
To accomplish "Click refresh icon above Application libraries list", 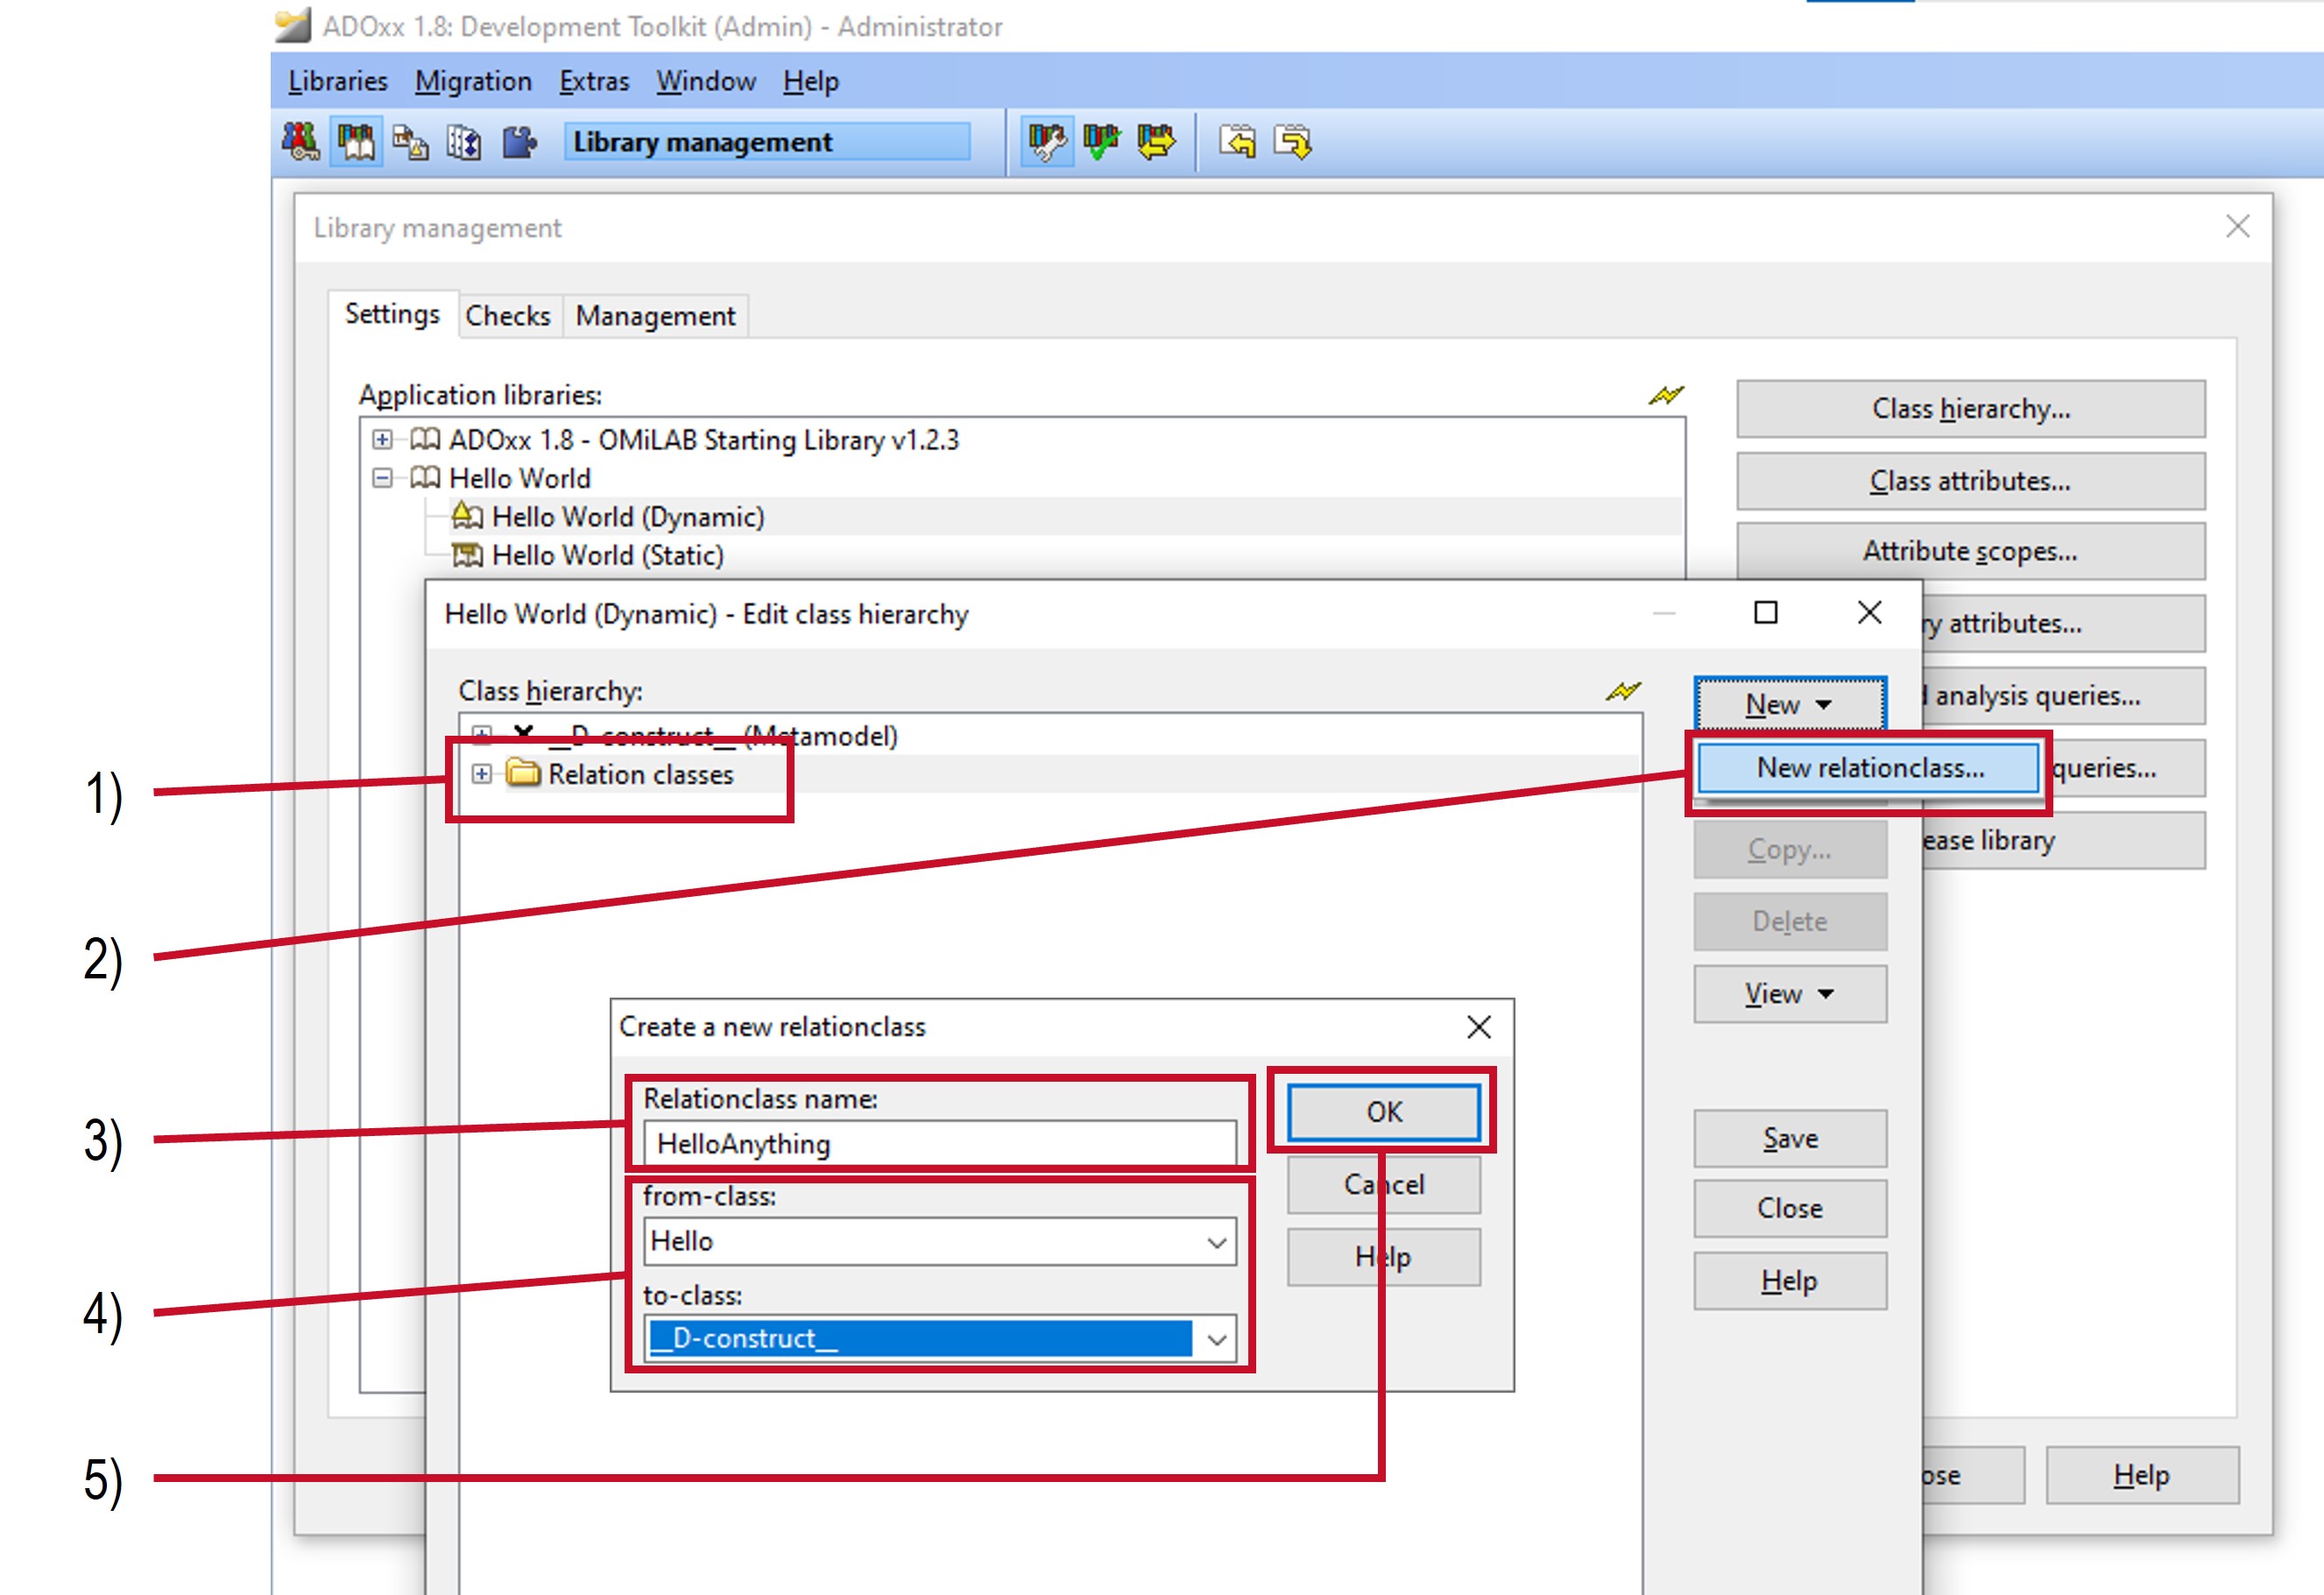I will pyautogui.click(x=1666, y=395).
